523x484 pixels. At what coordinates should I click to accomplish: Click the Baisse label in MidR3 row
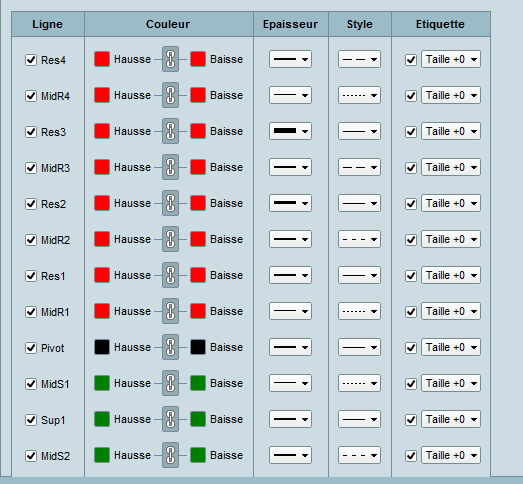[226, 167]
